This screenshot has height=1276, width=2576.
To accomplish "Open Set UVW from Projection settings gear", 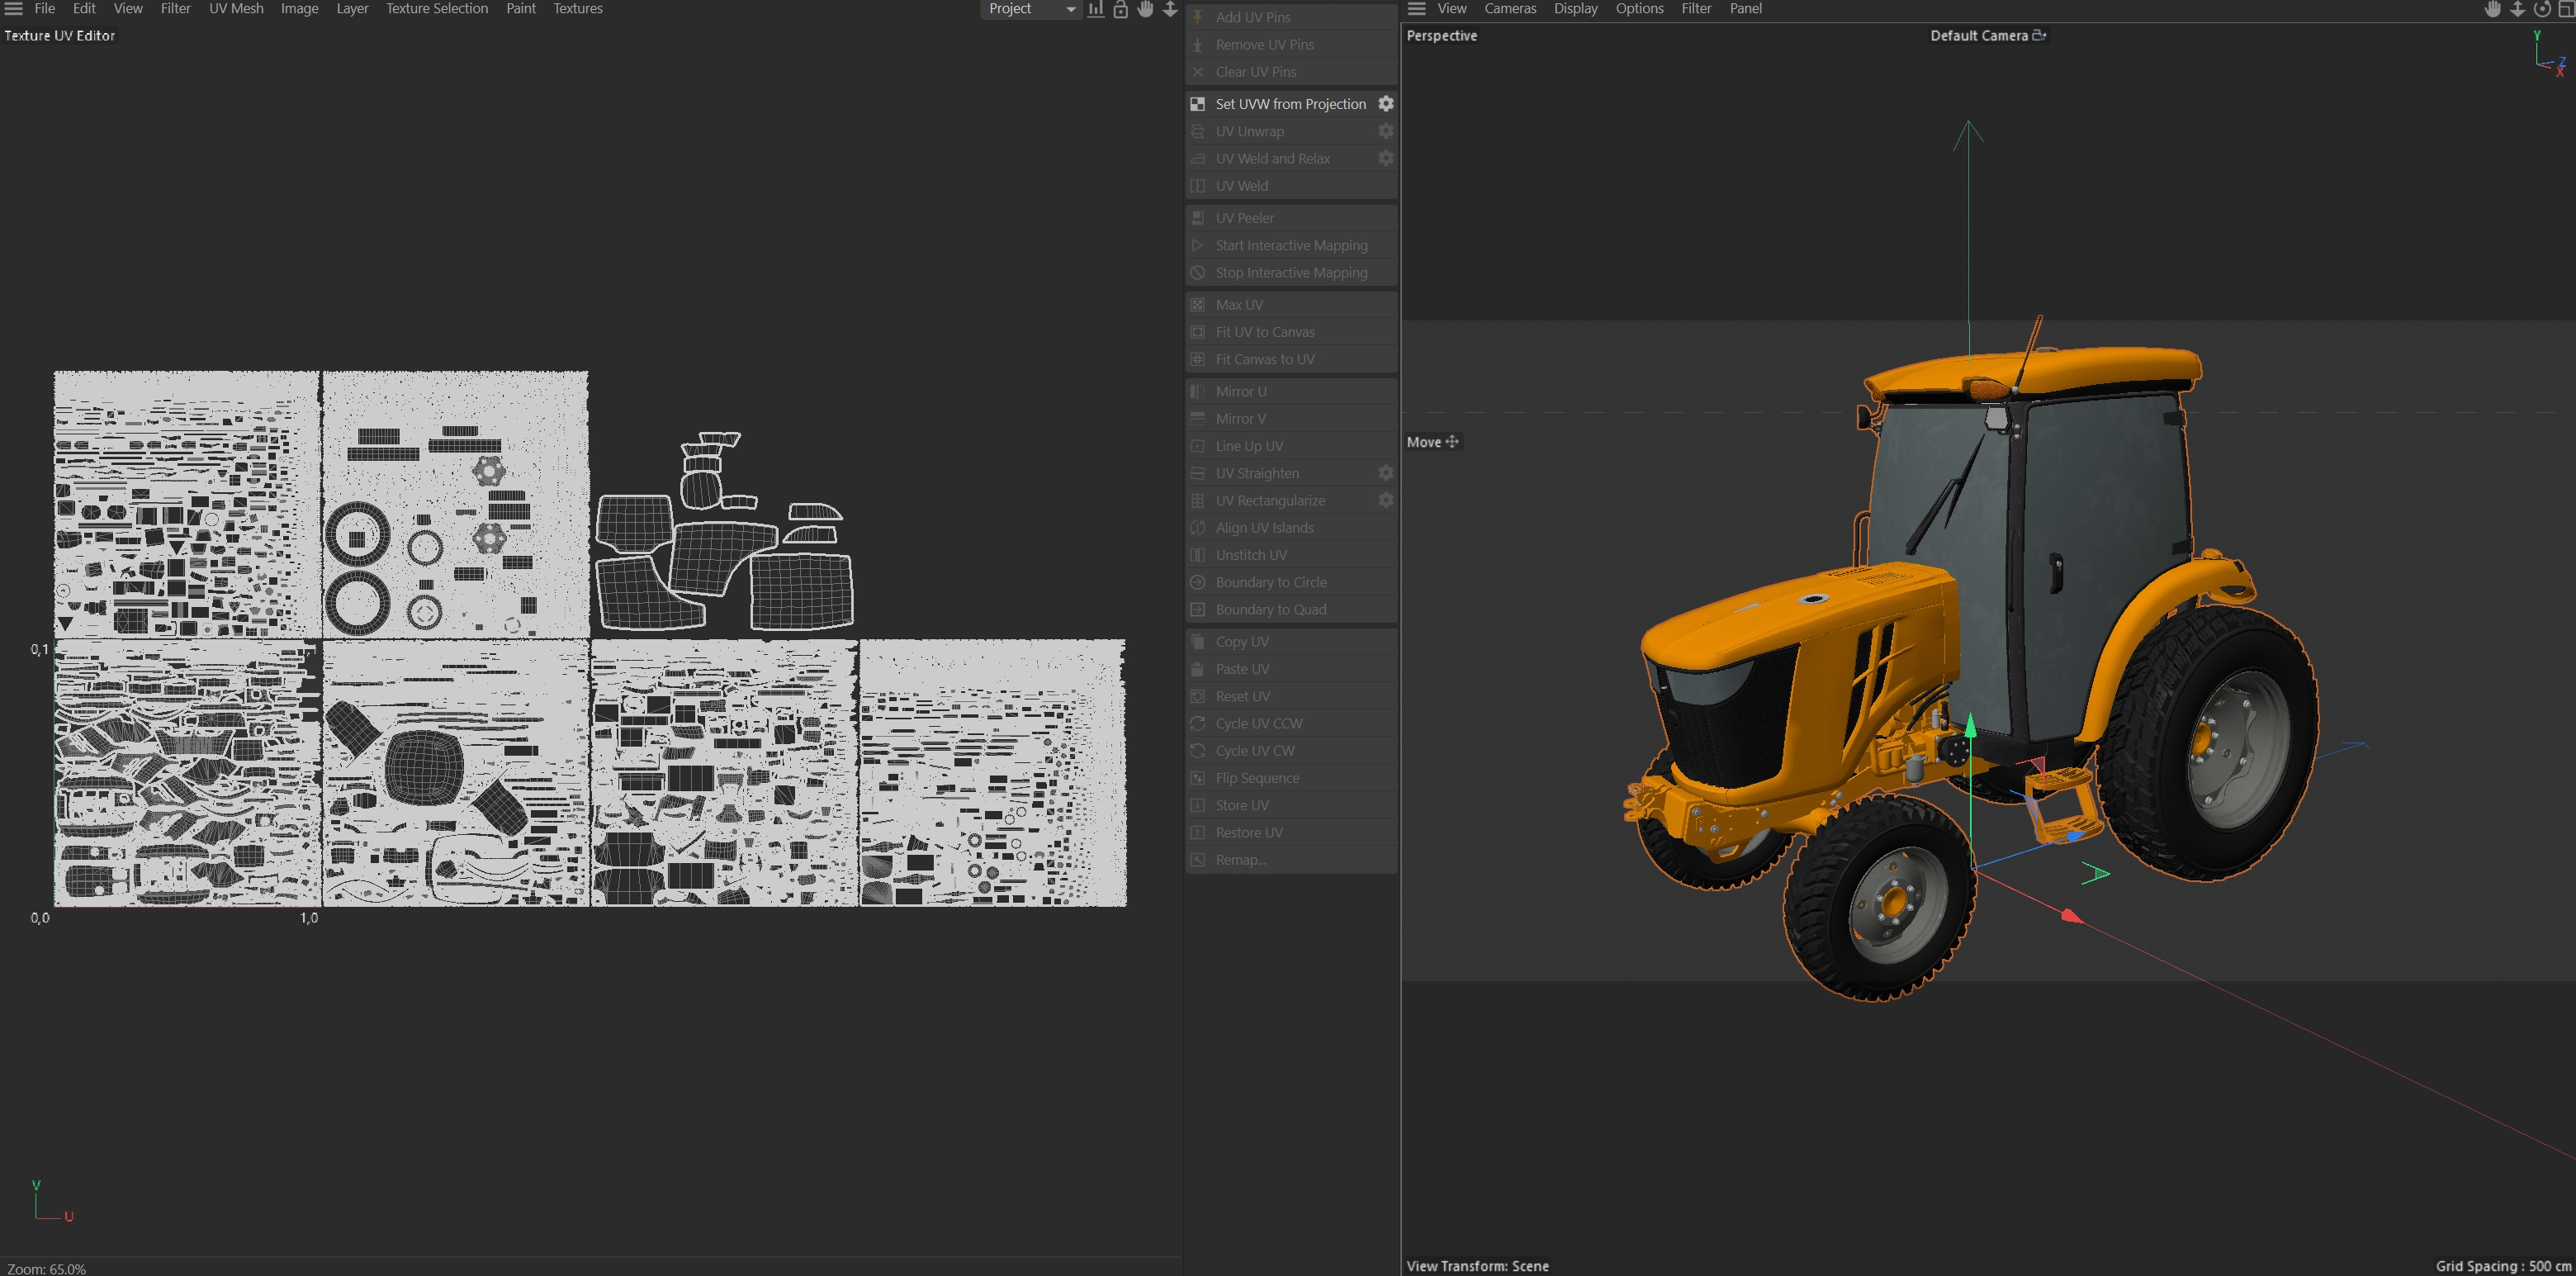I will (1386, 104).
